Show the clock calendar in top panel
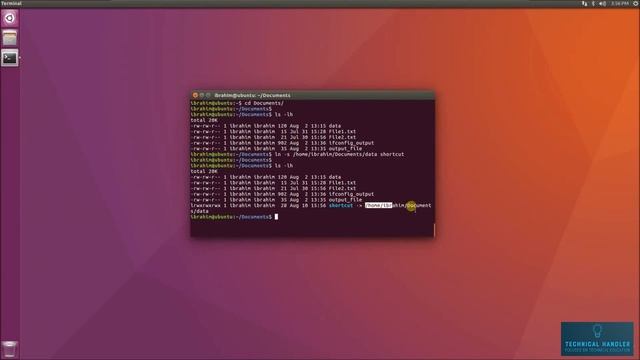The image size is (640, 360). point(620,3)
